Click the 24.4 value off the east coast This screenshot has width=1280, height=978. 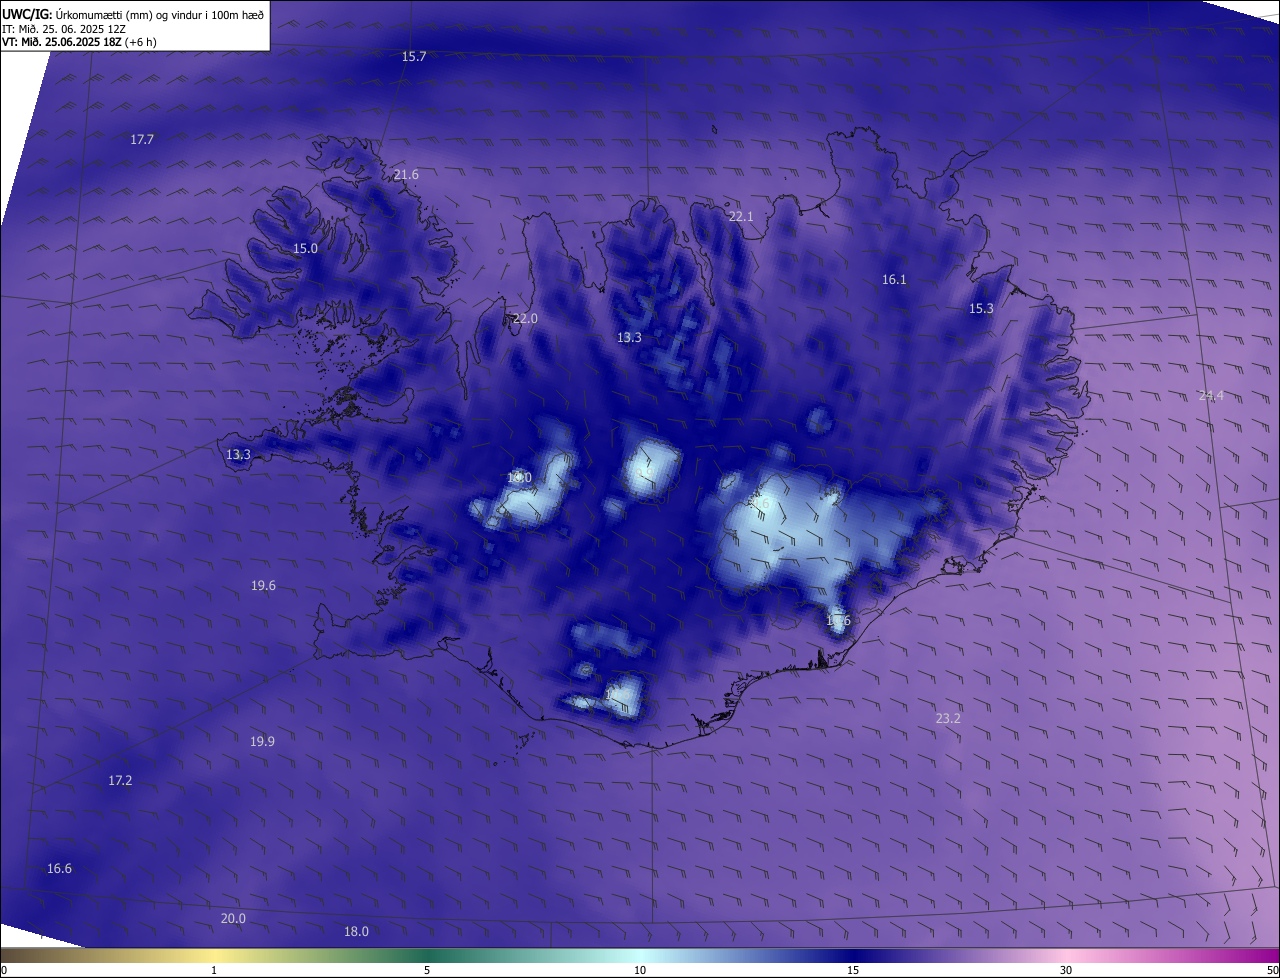1211,396
